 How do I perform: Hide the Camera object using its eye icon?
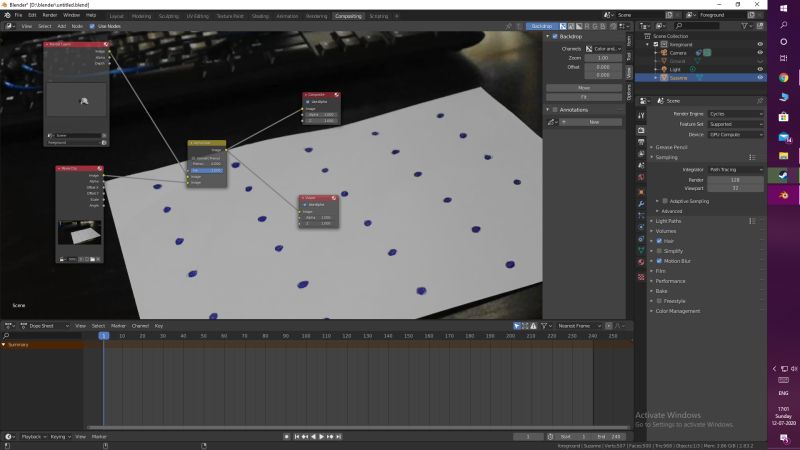(760, 53)
